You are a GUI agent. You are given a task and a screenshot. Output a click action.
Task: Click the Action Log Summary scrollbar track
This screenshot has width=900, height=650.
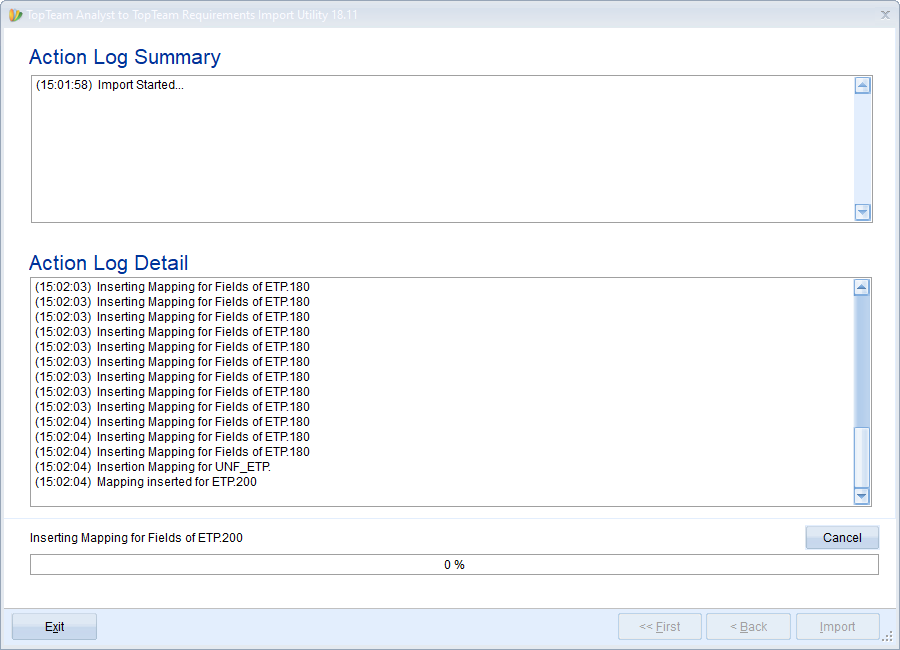(x=862, y=149)
